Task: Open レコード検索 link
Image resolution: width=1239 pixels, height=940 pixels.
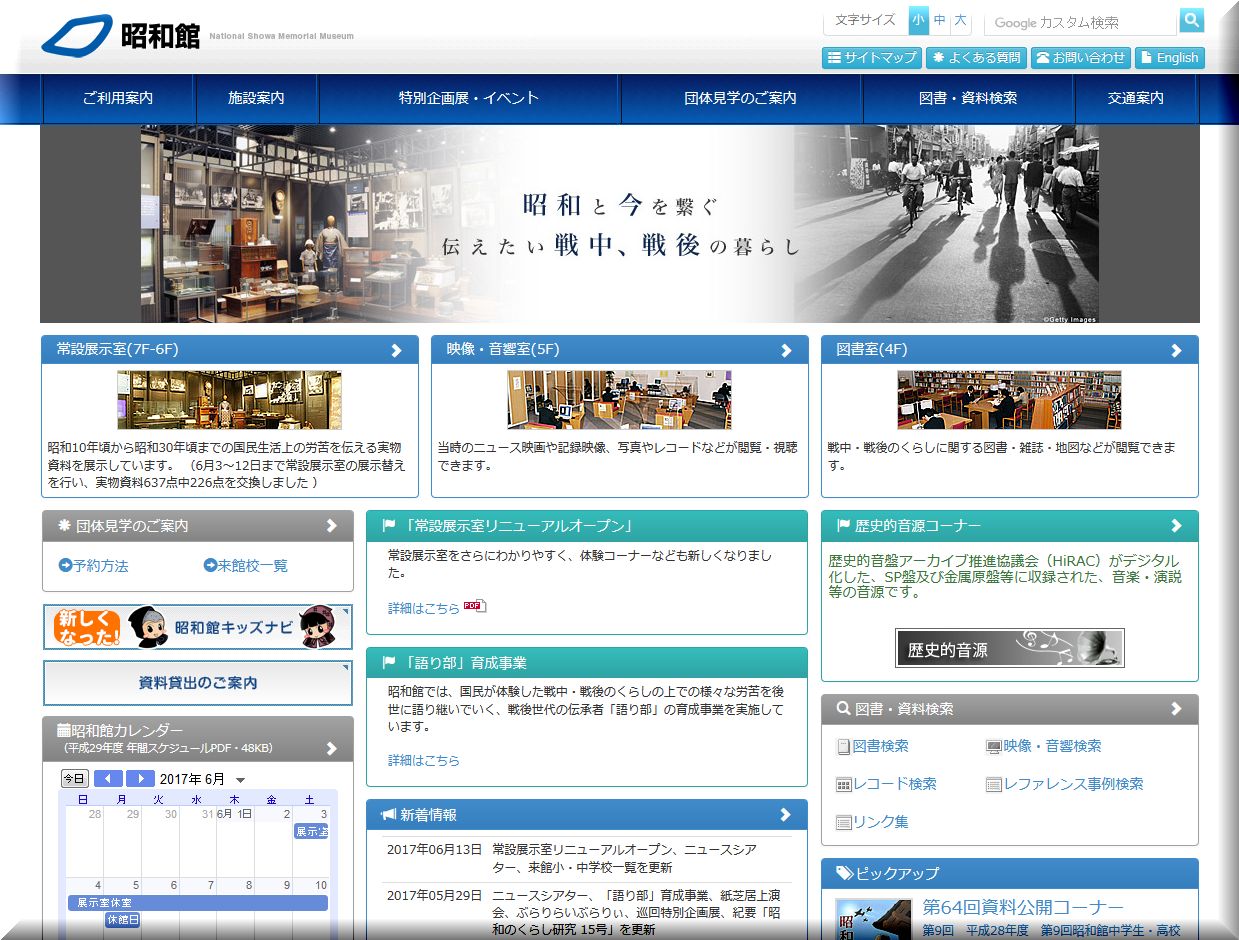Action: coord(887,784)
